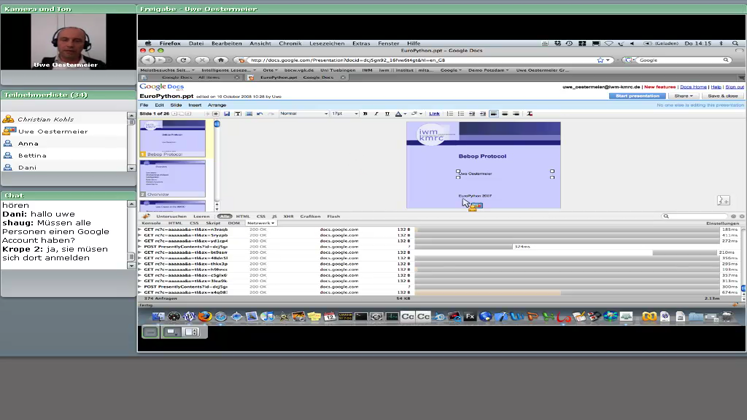The height and width of the screenshot is (420, 747).
Task: Open the Share dropdown button
Action: tap(684, 96)
